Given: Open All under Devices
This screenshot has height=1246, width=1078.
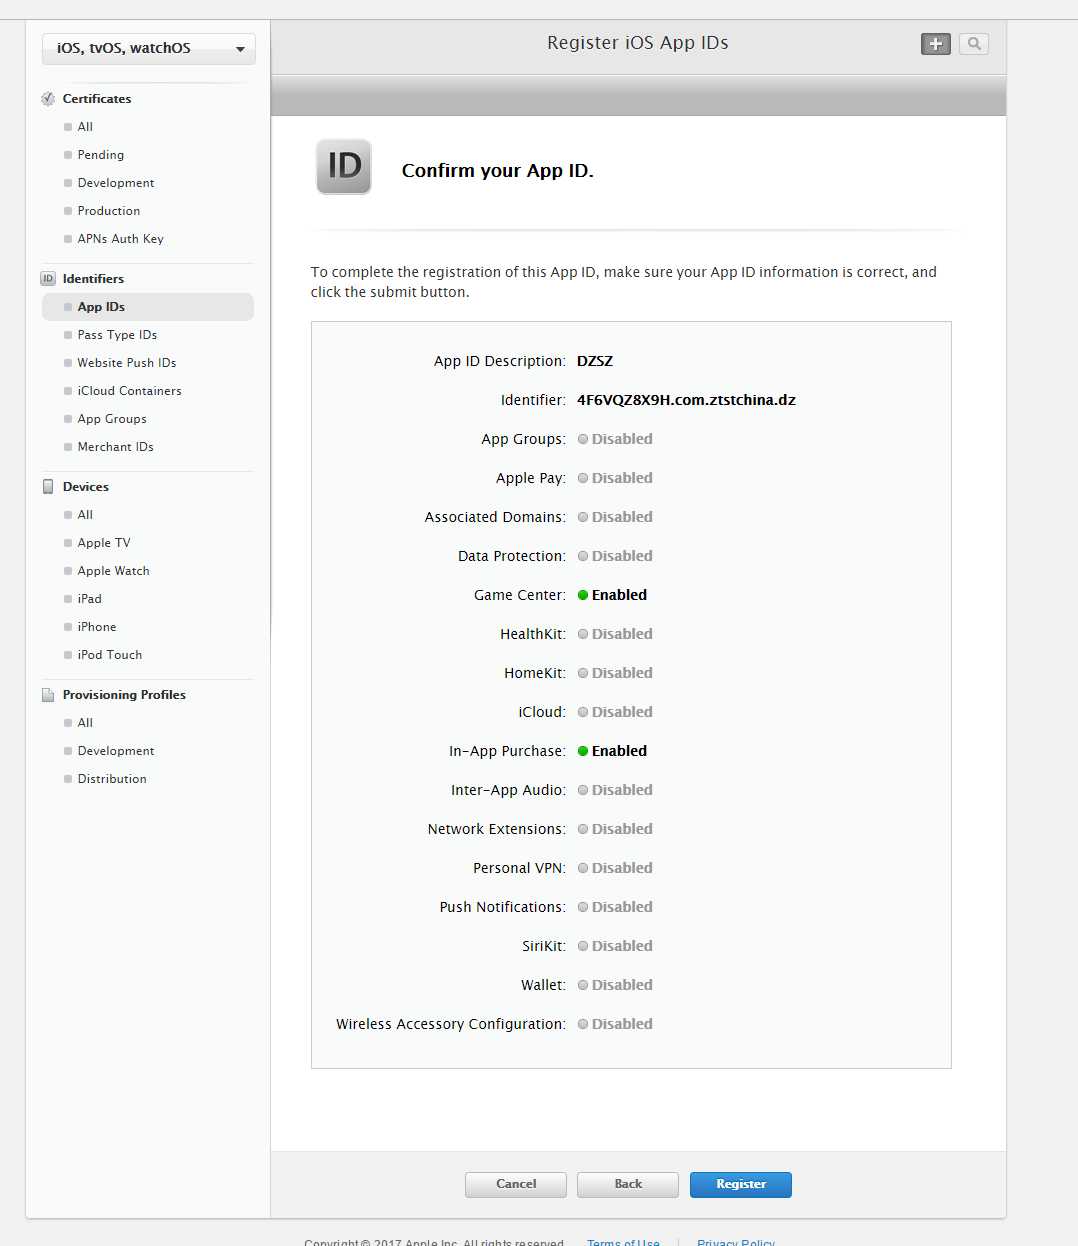Looking at the screenshot, I should [85, 515].
